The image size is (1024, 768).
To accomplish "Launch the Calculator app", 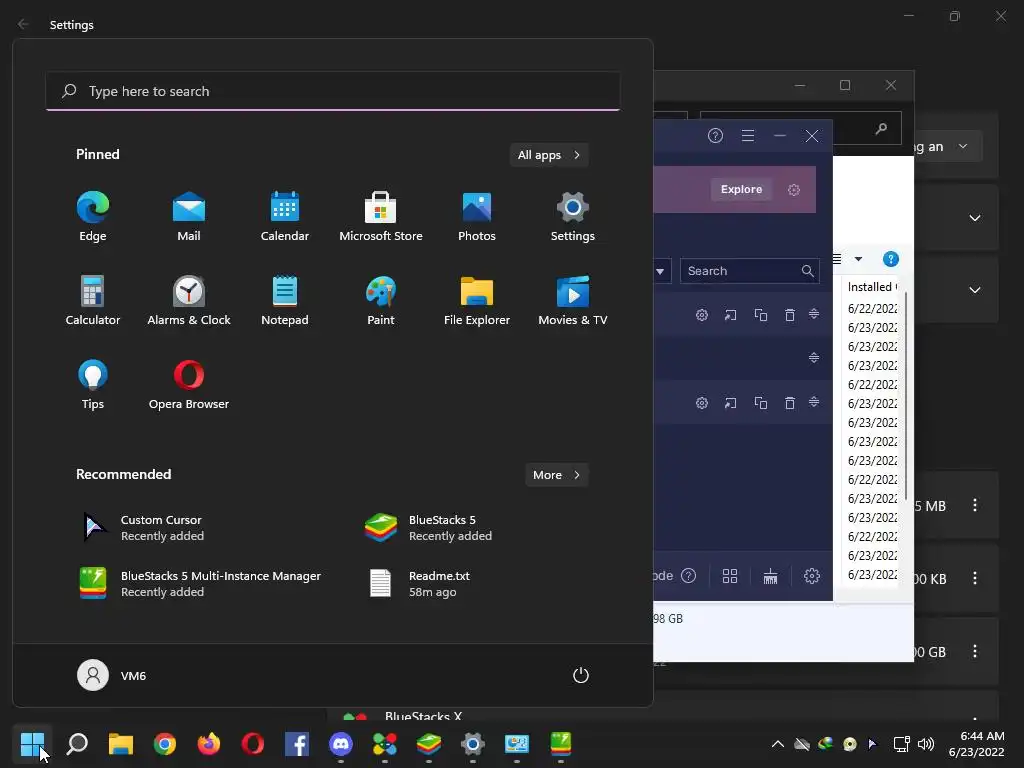I will click(x=93, y=301).
